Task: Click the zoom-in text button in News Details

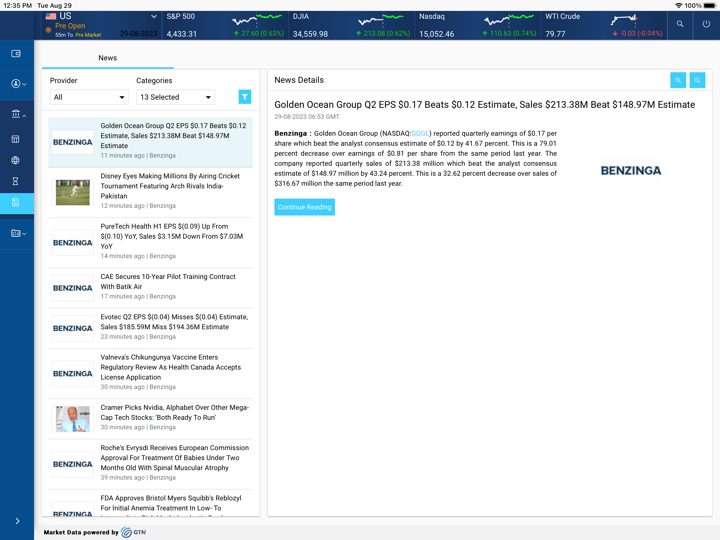Action: tap(678, 80)
